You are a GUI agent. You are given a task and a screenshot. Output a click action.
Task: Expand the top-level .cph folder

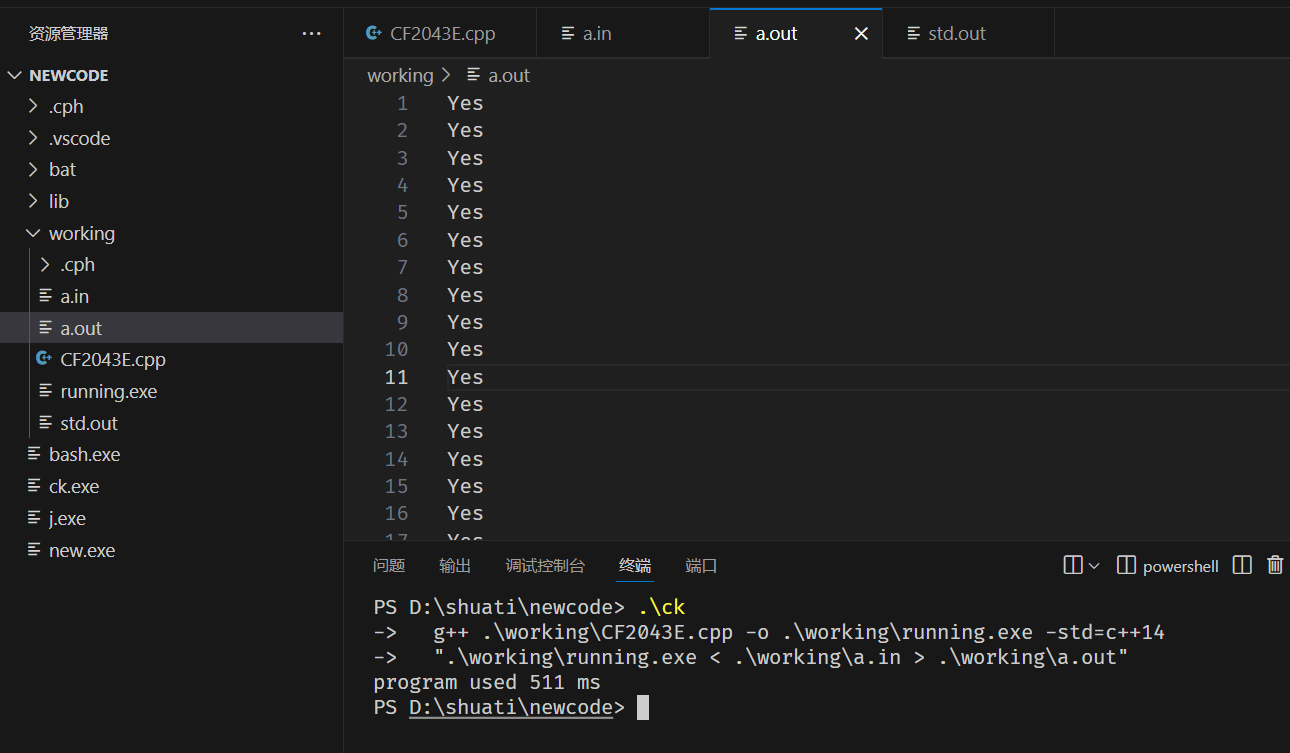coord(34,106)
